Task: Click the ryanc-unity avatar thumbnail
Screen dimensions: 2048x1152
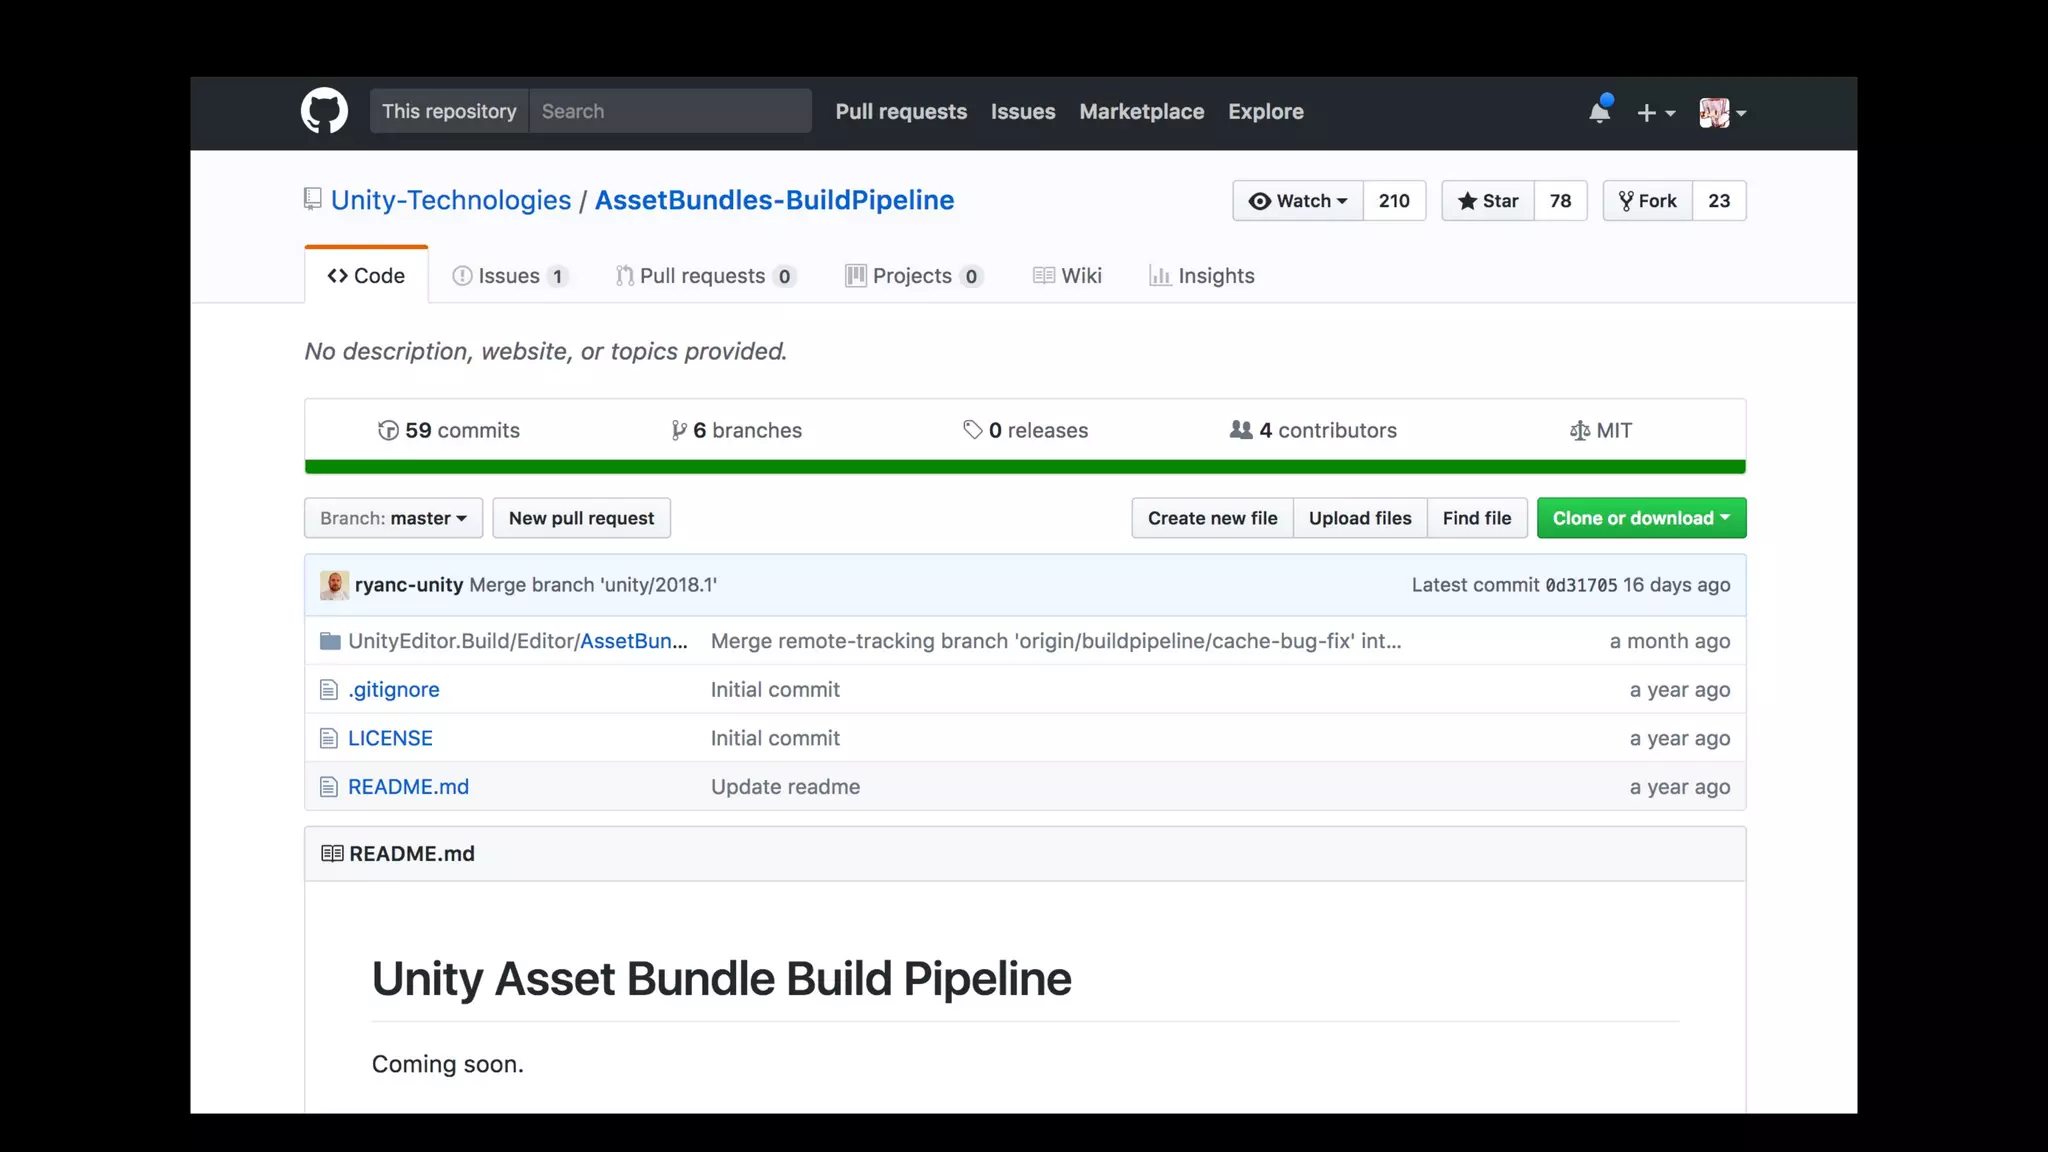Action: tap(334, 585)
